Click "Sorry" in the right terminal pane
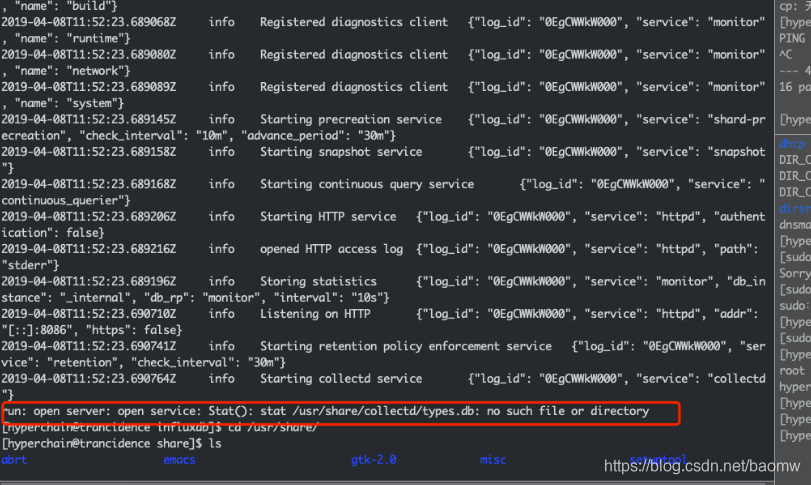 click(x=794, y=273)
